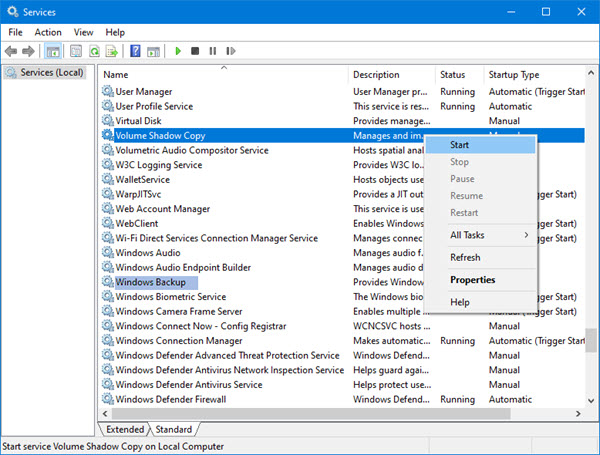The width and height of the screenshot is (600, 455).
Task: Open the View menu
Action: pyautogui.click(x=83, y=32)
